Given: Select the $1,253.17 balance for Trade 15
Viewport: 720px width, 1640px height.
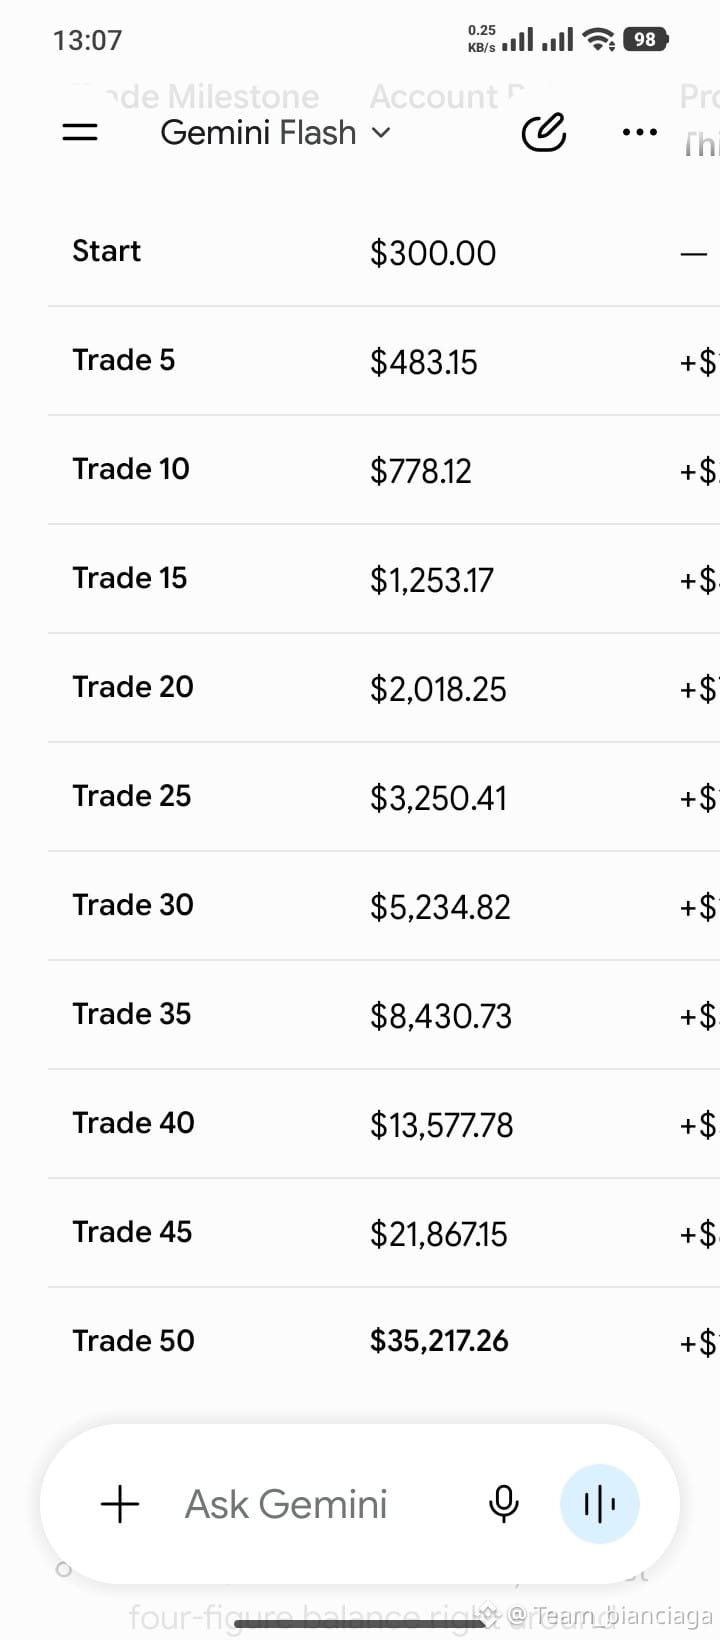Looking at the screenshot, I should pos(432,580).
